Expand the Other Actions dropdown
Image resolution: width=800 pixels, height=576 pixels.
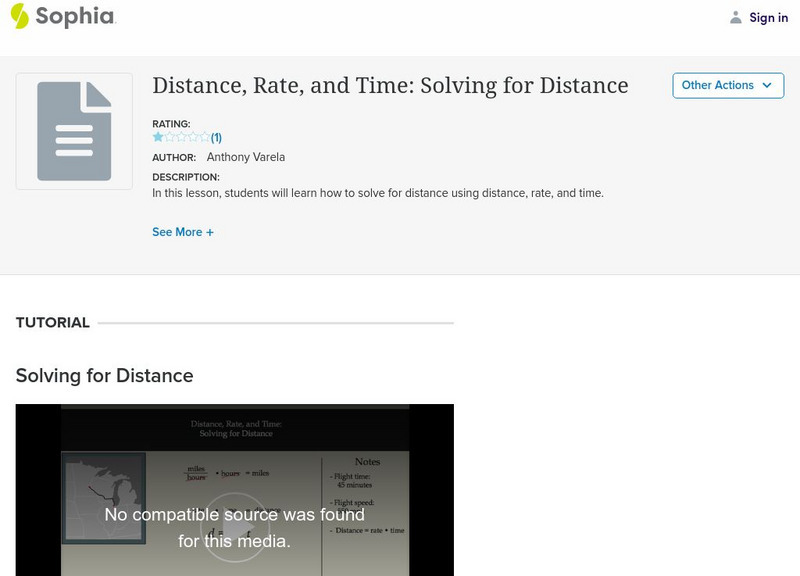tap(728, 85)
